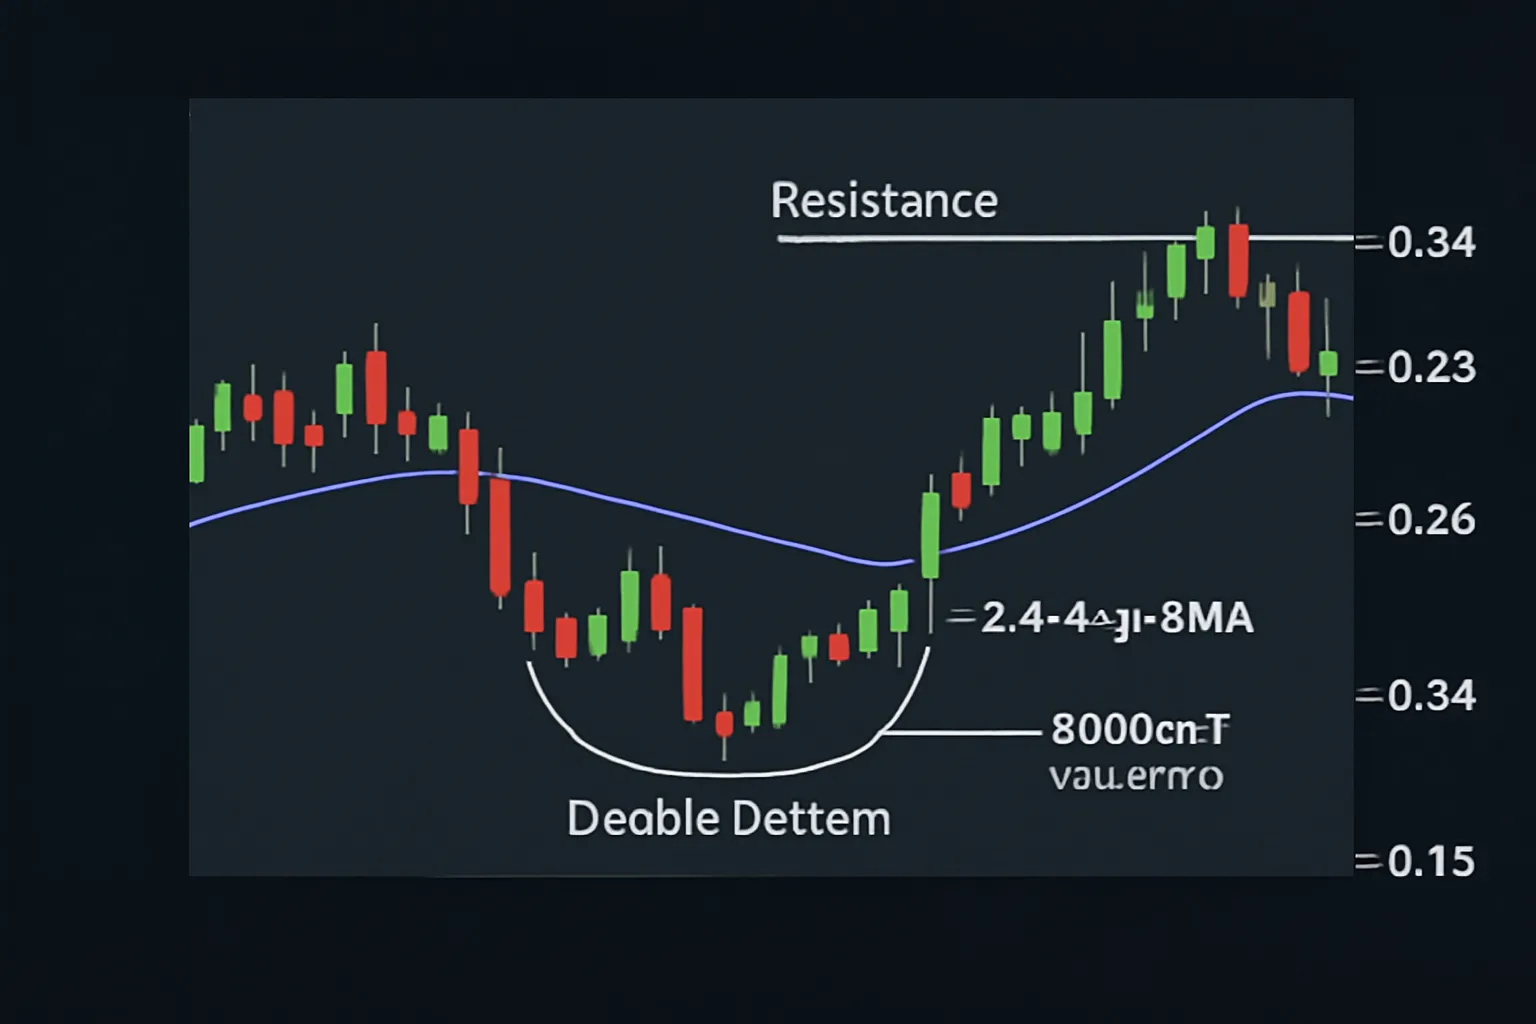Screen dimensions: 1536x1024
Task: Click the Resistance text label
Action: coord(884,201)
